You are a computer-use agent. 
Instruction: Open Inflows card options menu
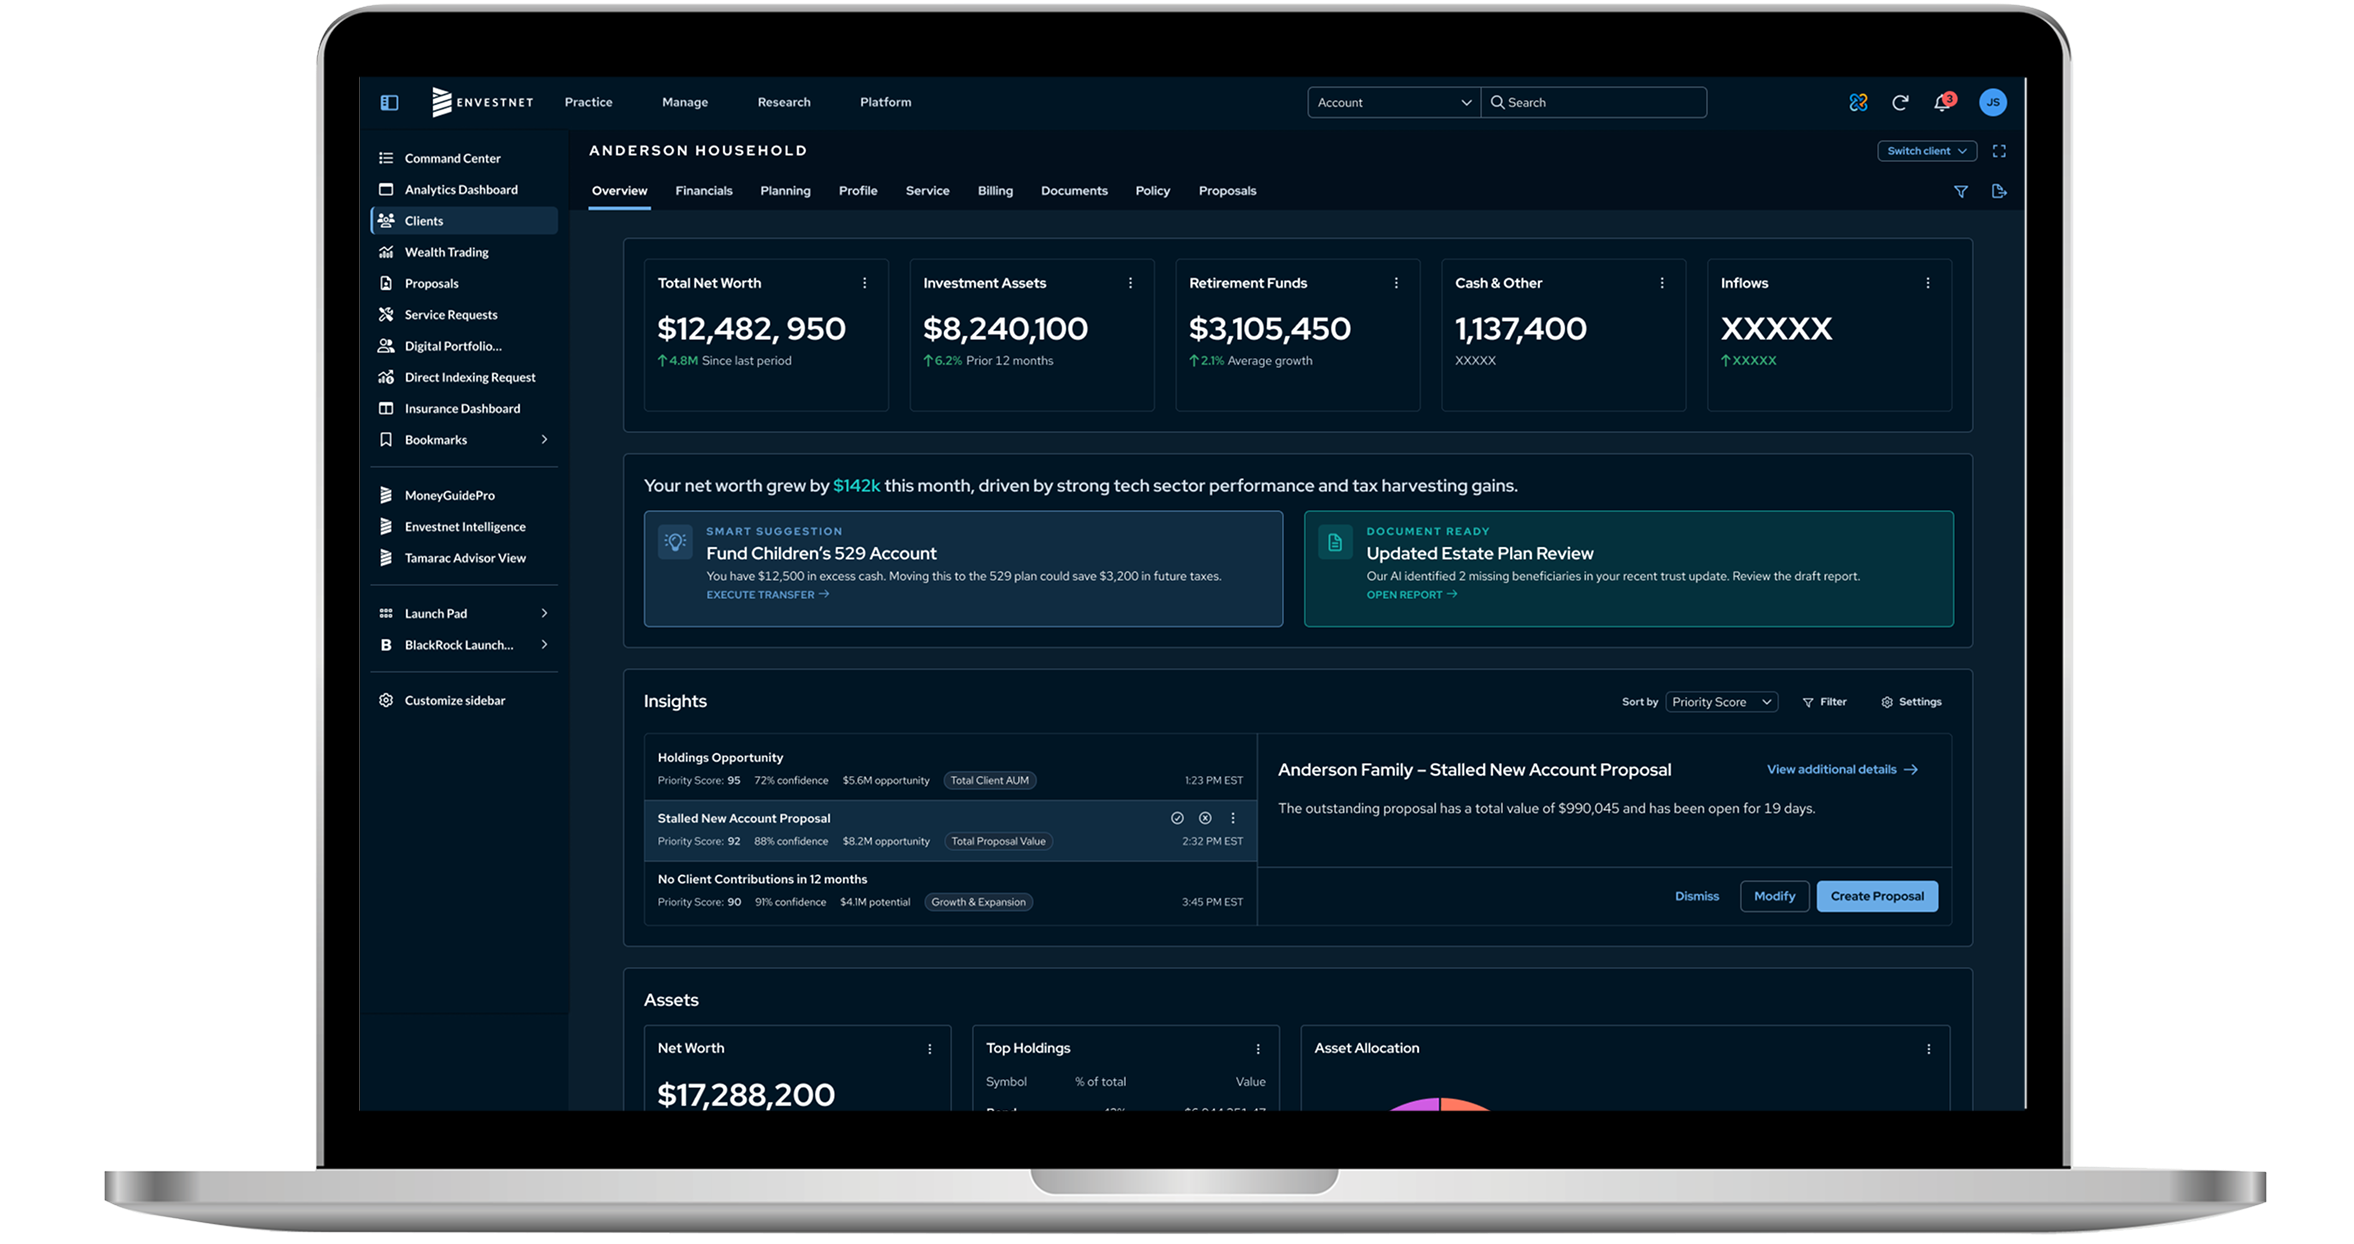pyautogui.click(x=1928, y=283)
